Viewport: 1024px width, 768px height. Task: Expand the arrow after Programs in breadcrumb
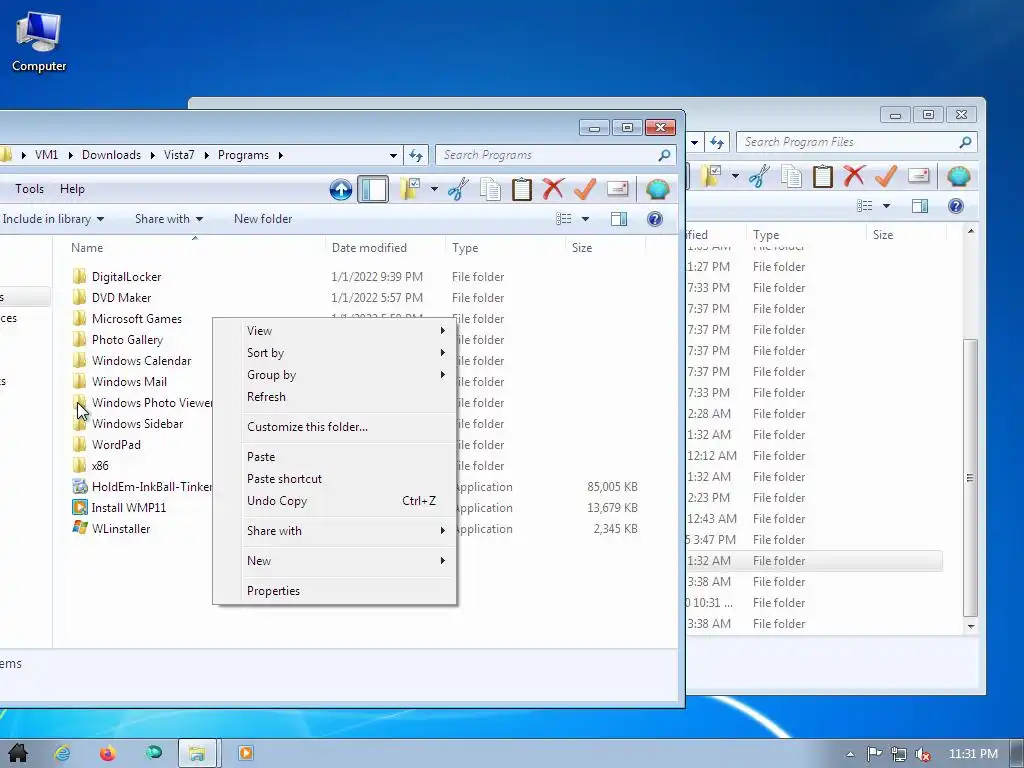point(281,155)
